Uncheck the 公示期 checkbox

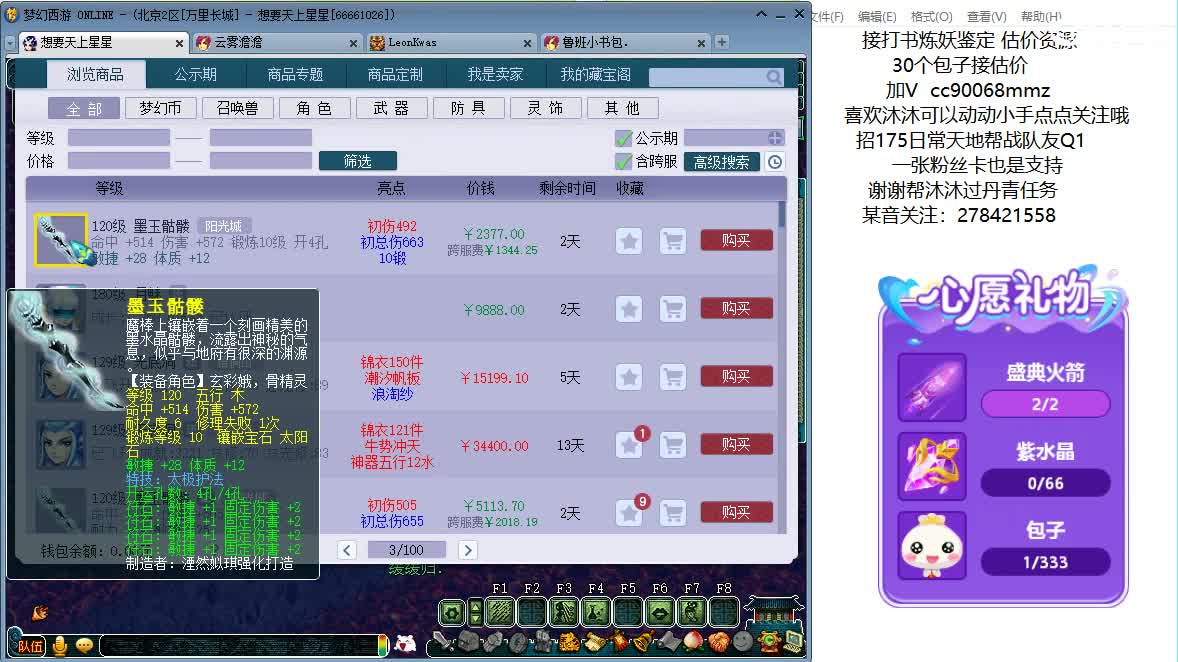623,138
